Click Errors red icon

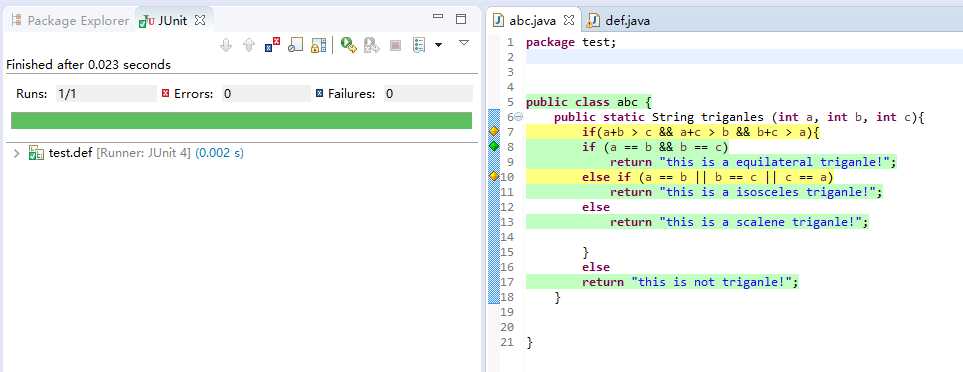pyautogui.click(x=165, y=94)
